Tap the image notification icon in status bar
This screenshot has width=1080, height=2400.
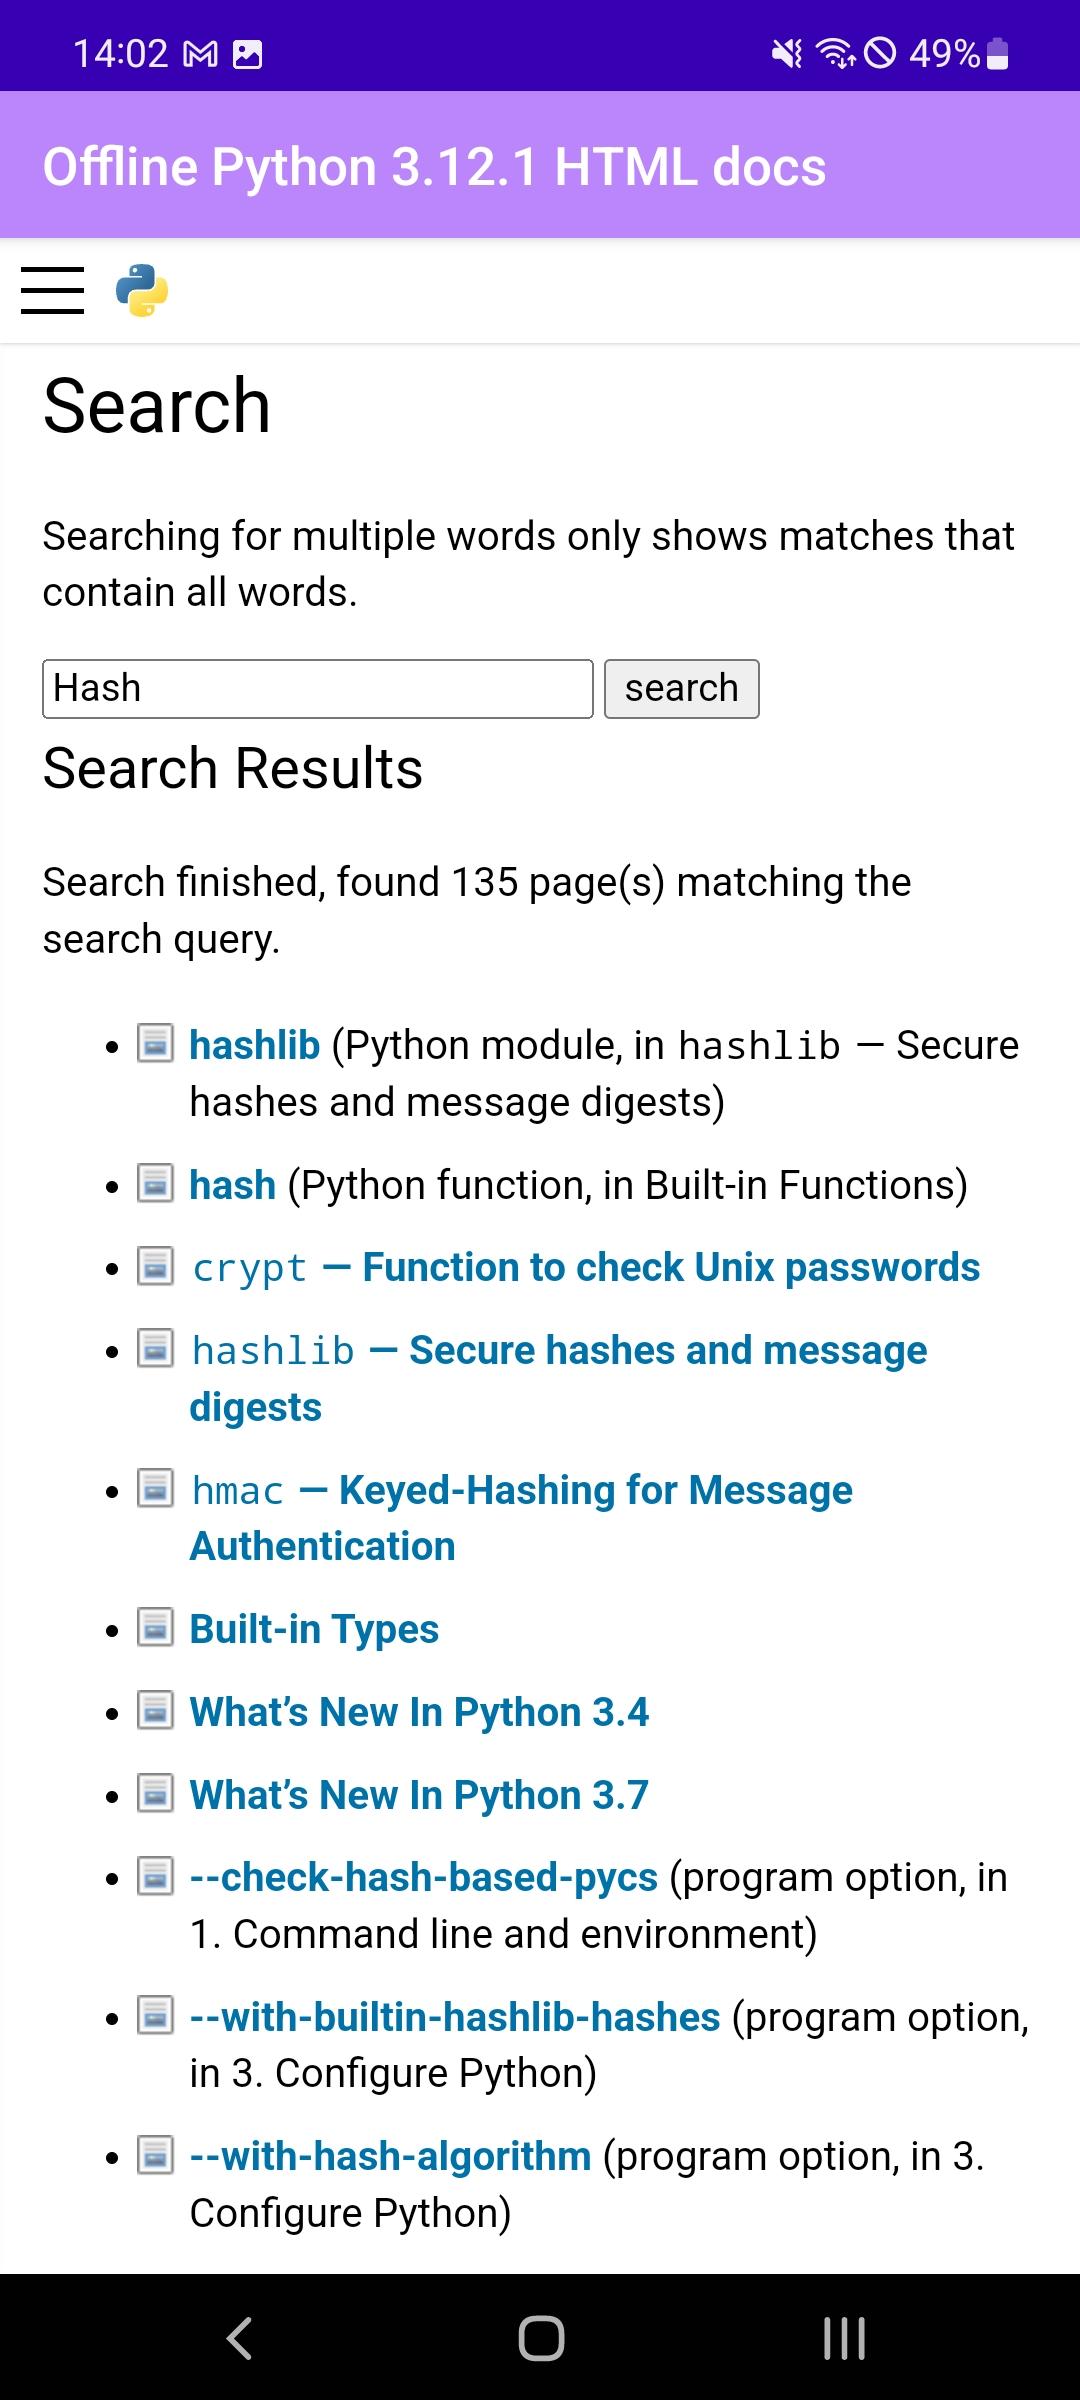point(247,54)
